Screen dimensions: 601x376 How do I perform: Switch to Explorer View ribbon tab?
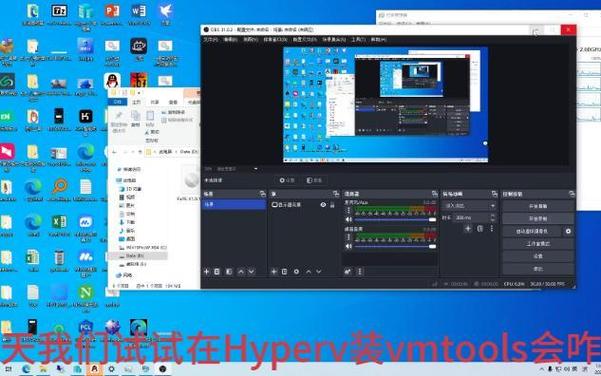173,102
